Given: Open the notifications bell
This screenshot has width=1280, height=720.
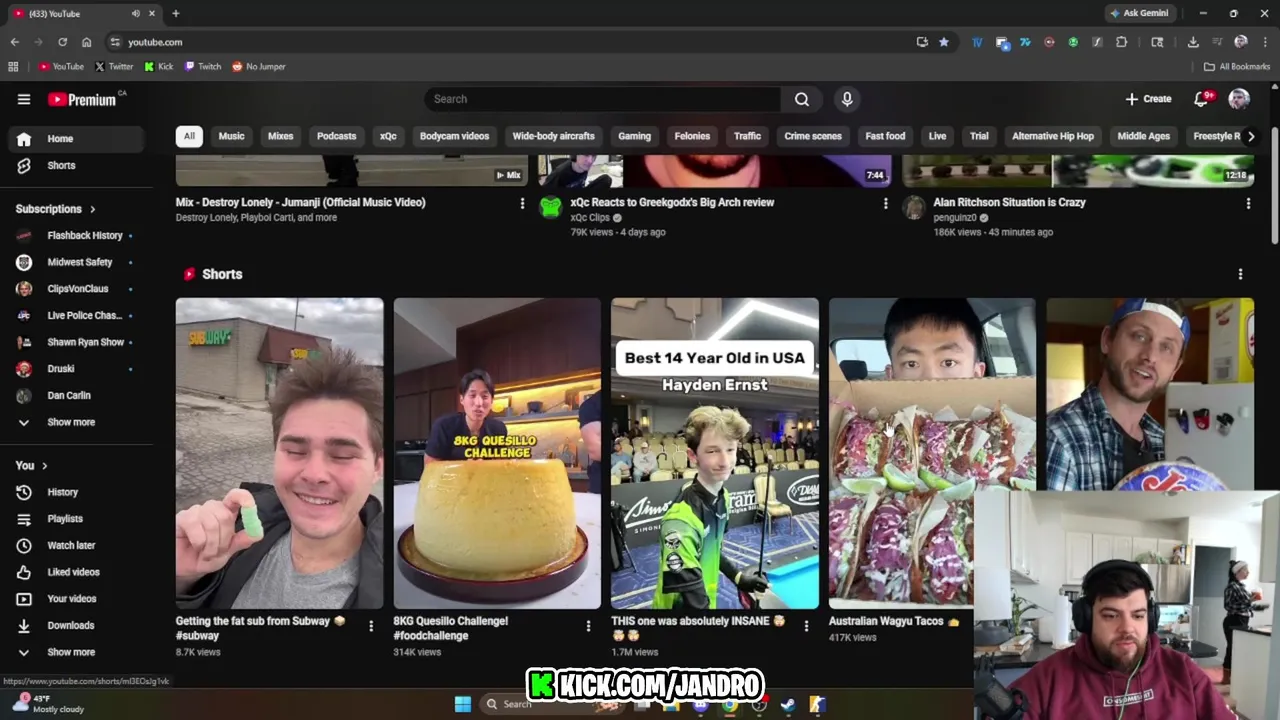Looking at the screenshot, I should click(1202, 99).
